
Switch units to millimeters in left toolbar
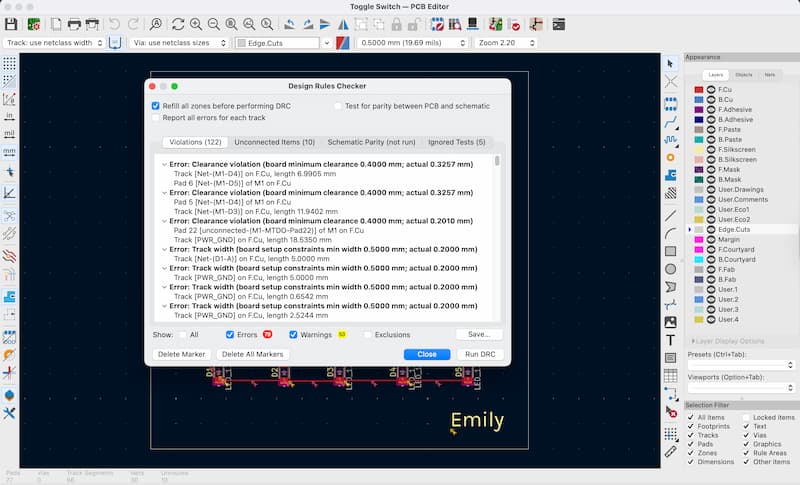click(x=9, y=151)
